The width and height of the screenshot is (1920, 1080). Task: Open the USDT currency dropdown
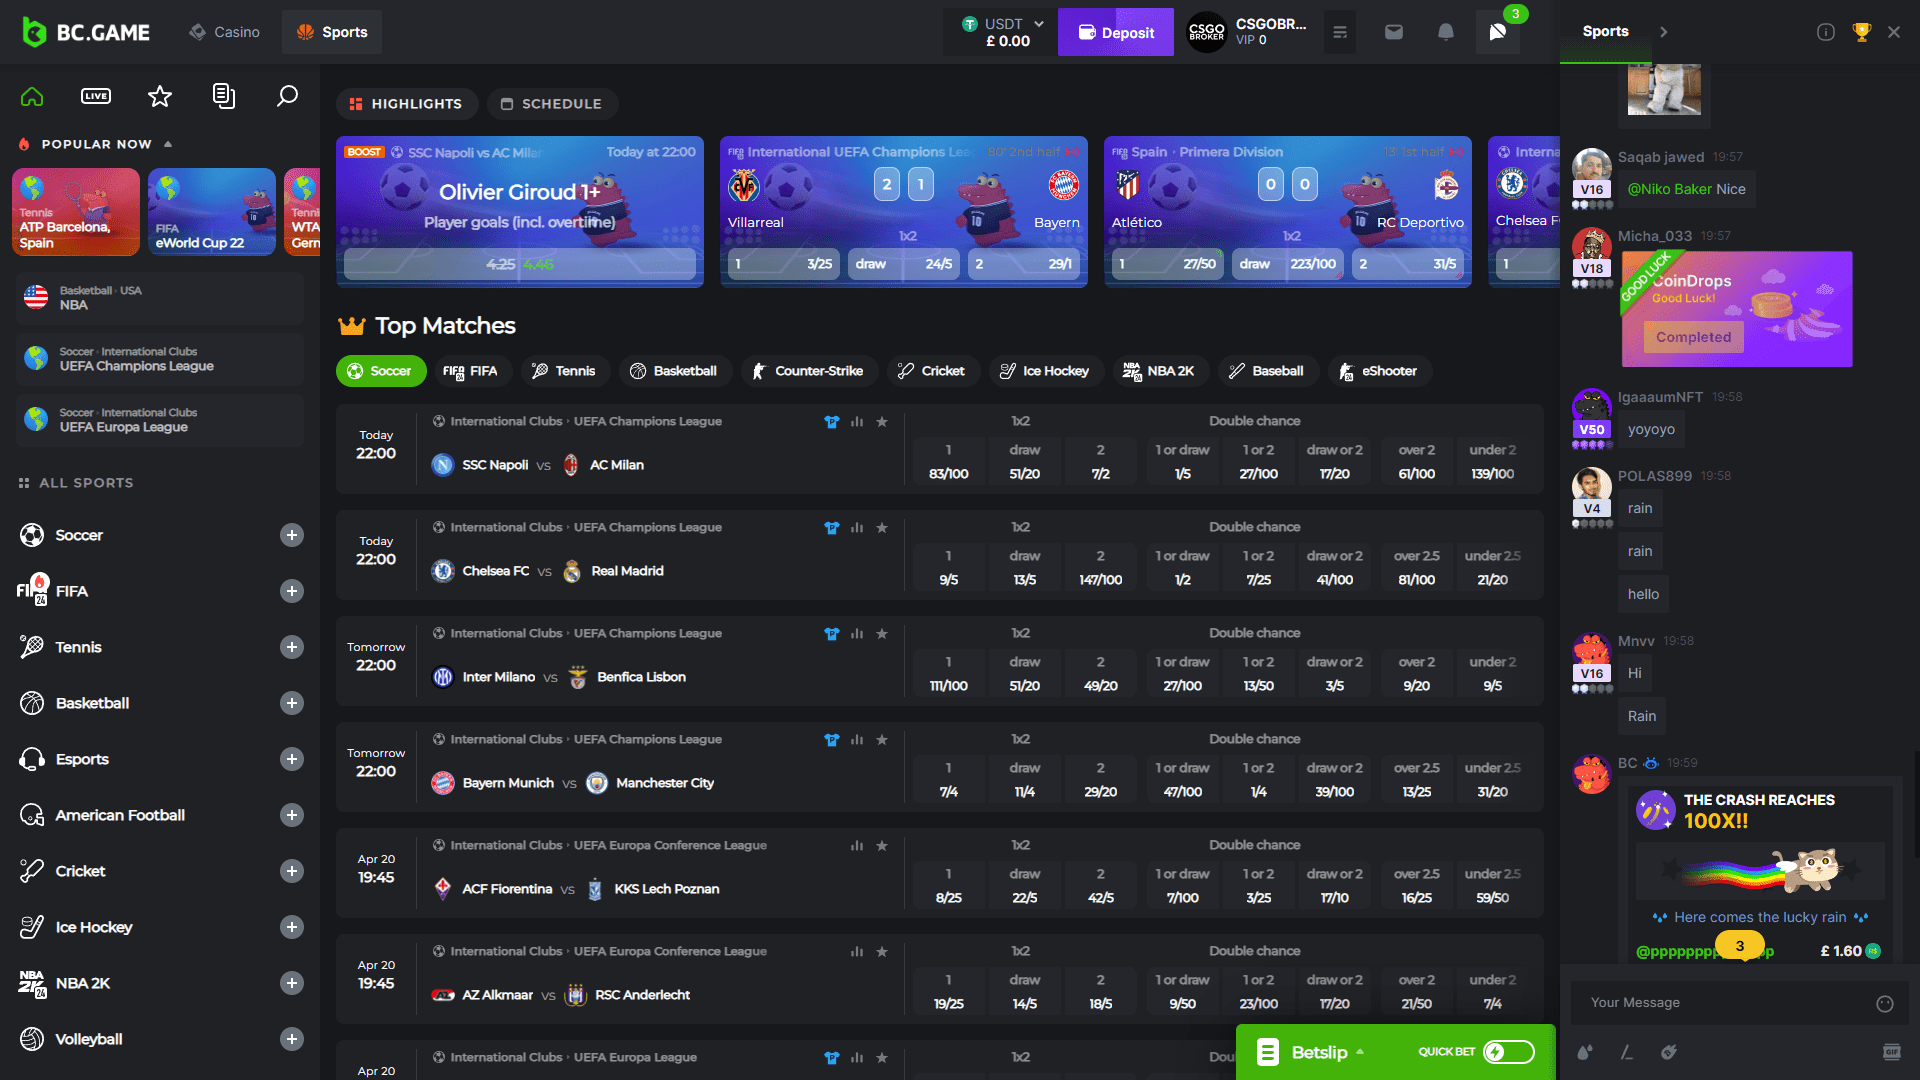(1037, 24)
